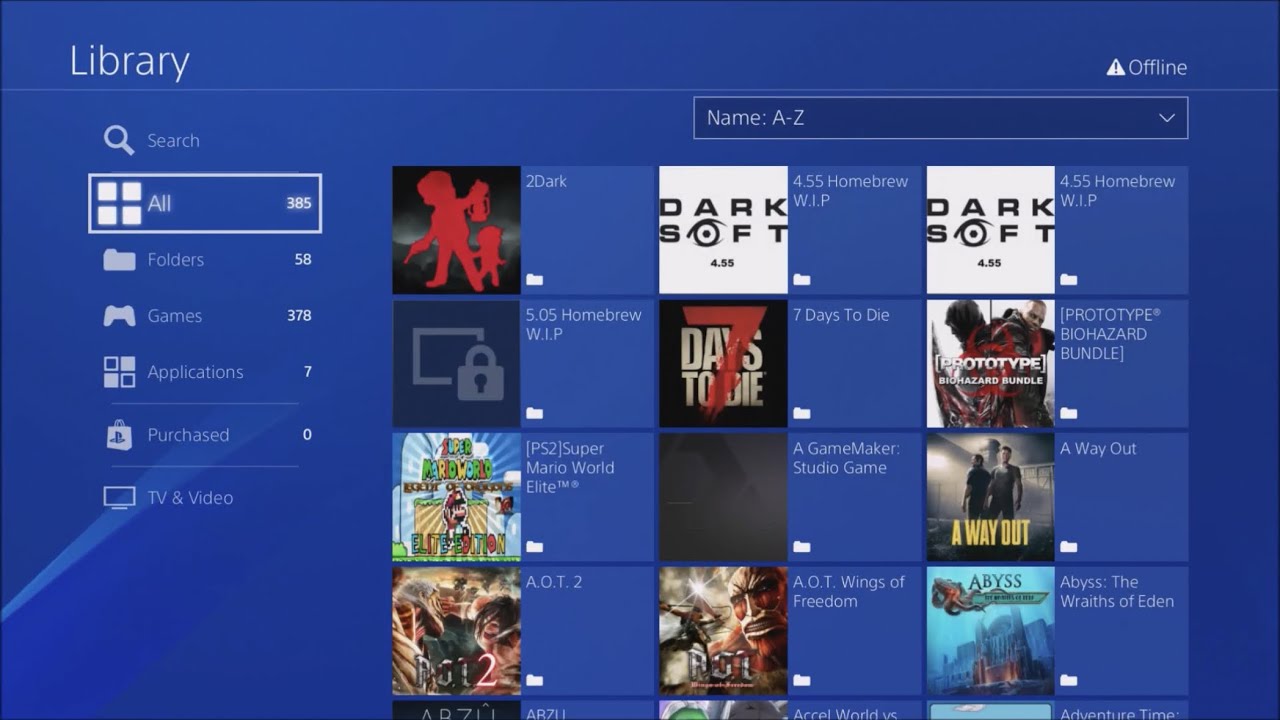This screenshot has width=1280, height=720.
Task: Select the Purchased library category
Action: pos(205,435)
